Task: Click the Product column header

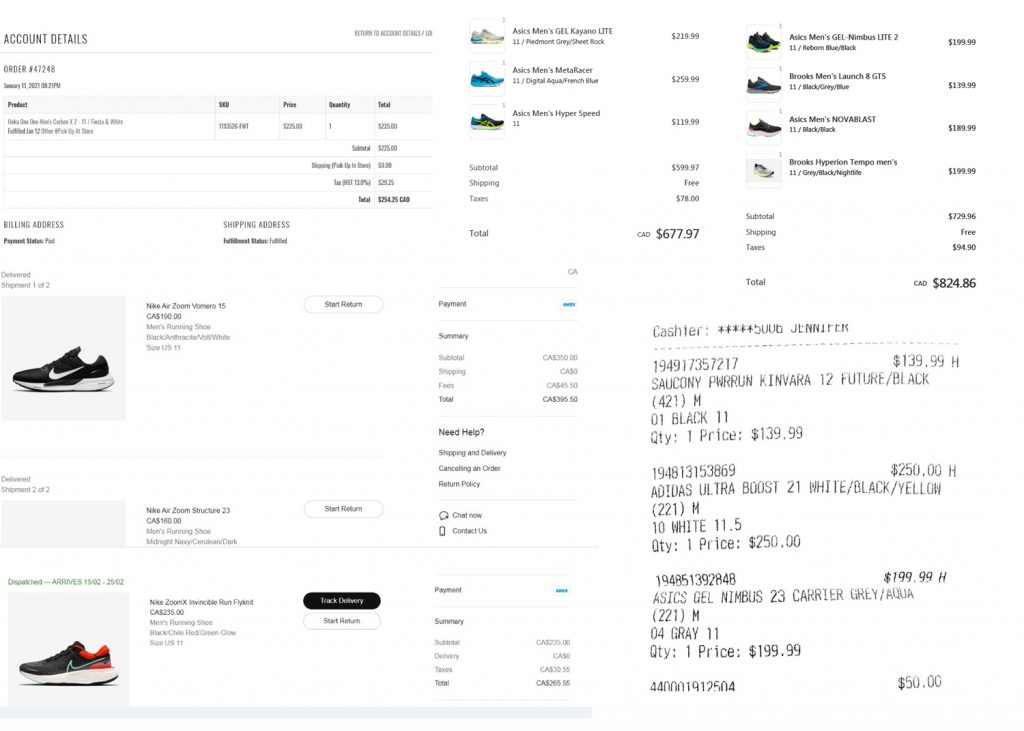Action: click(18, 105)
